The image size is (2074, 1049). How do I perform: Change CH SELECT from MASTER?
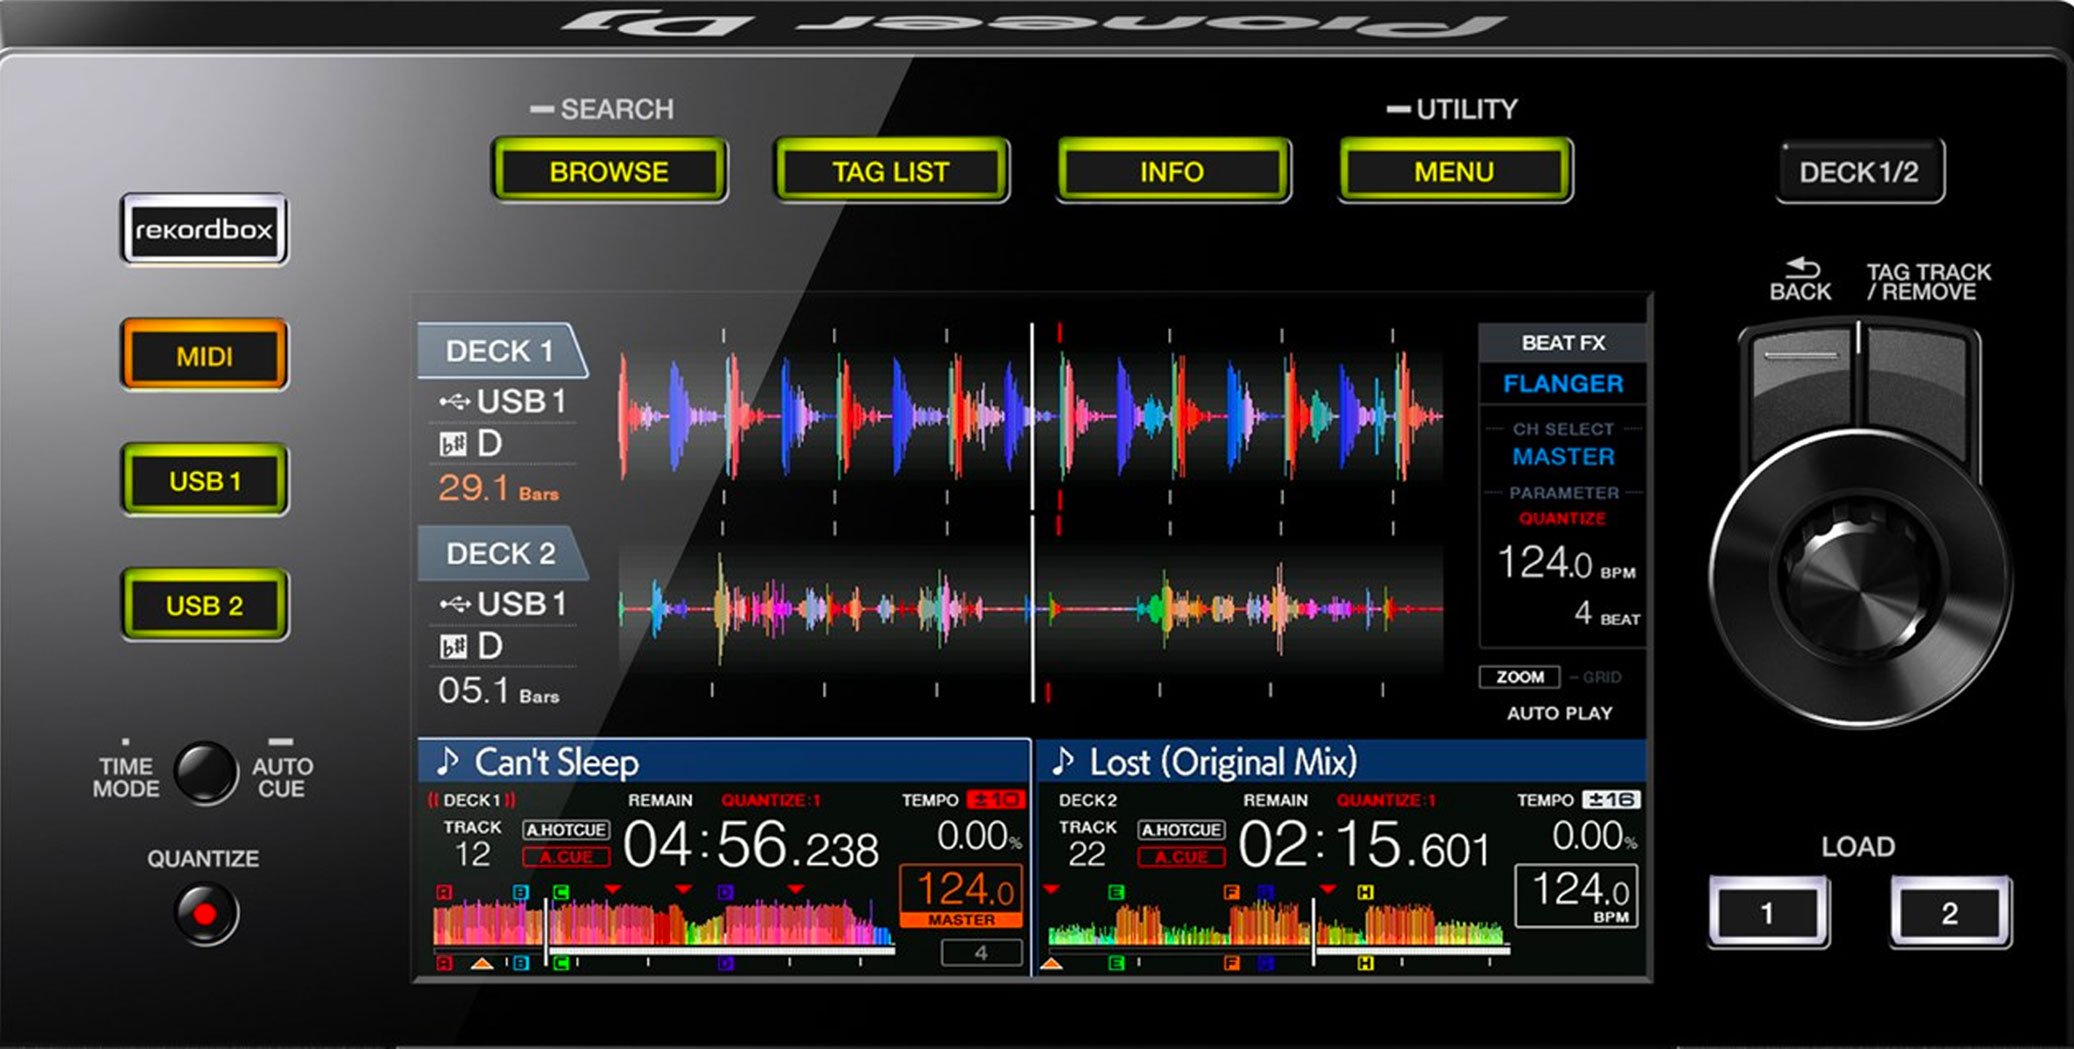pos(1562,457)
